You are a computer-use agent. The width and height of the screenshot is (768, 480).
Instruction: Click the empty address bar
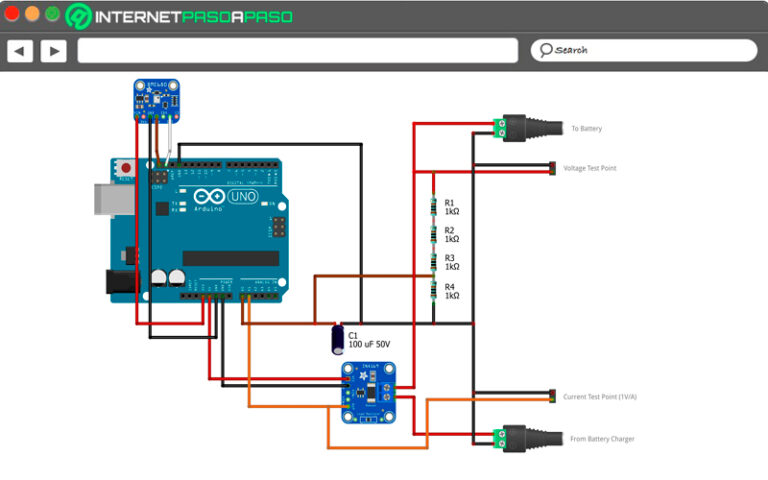[298, 50]
